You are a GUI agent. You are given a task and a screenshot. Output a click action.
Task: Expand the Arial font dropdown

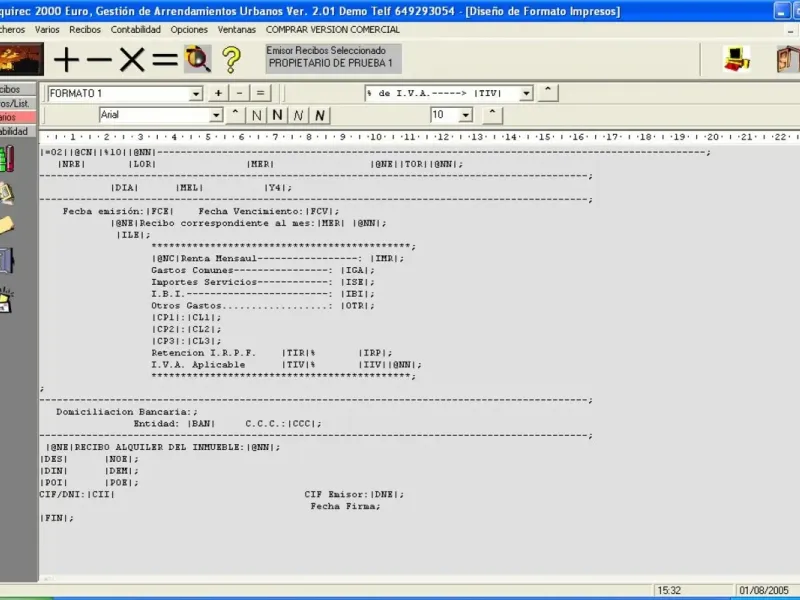coord(216,115)
